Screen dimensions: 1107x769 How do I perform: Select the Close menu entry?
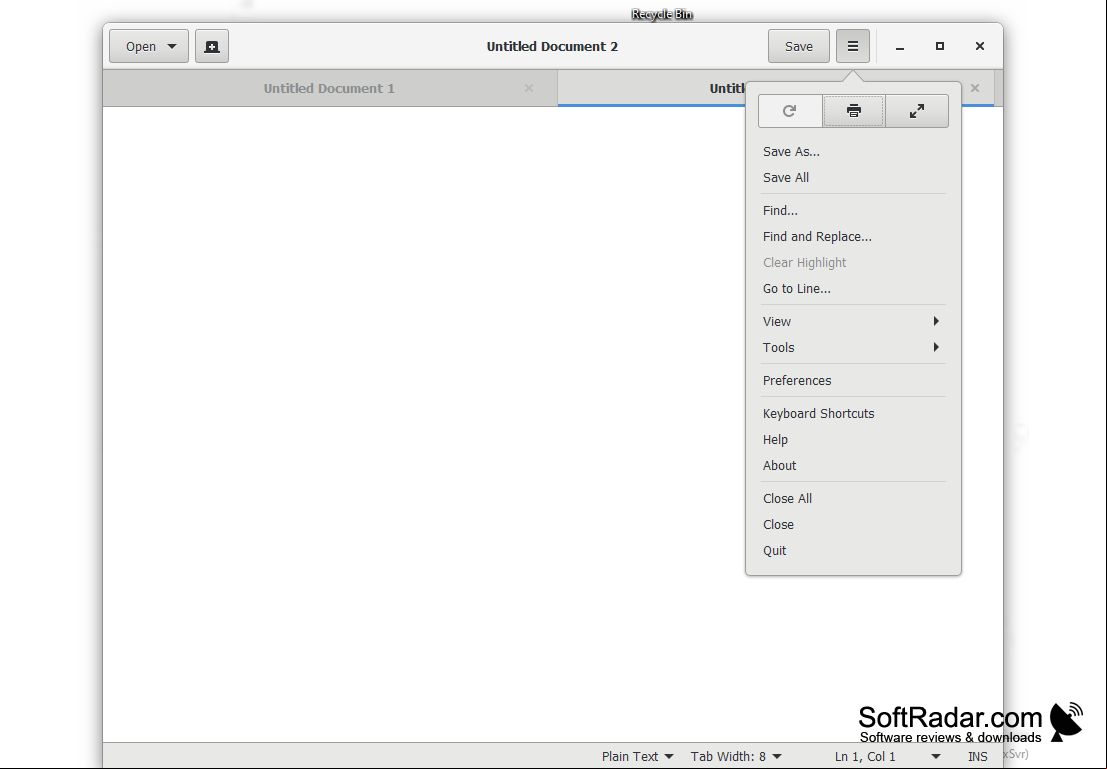(854, 525)
